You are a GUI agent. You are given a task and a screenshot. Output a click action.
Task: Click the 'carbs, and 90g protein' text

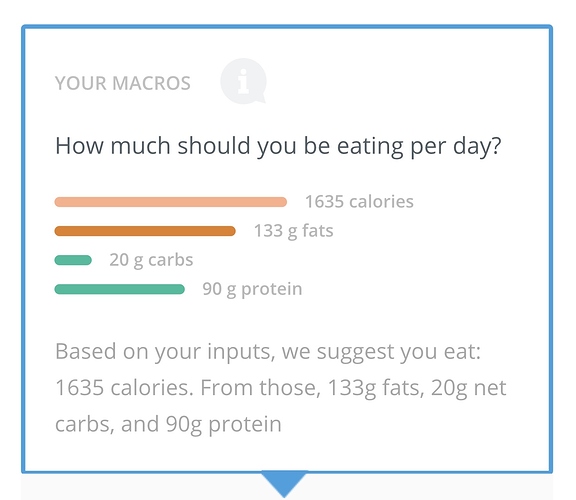[168, 425]
